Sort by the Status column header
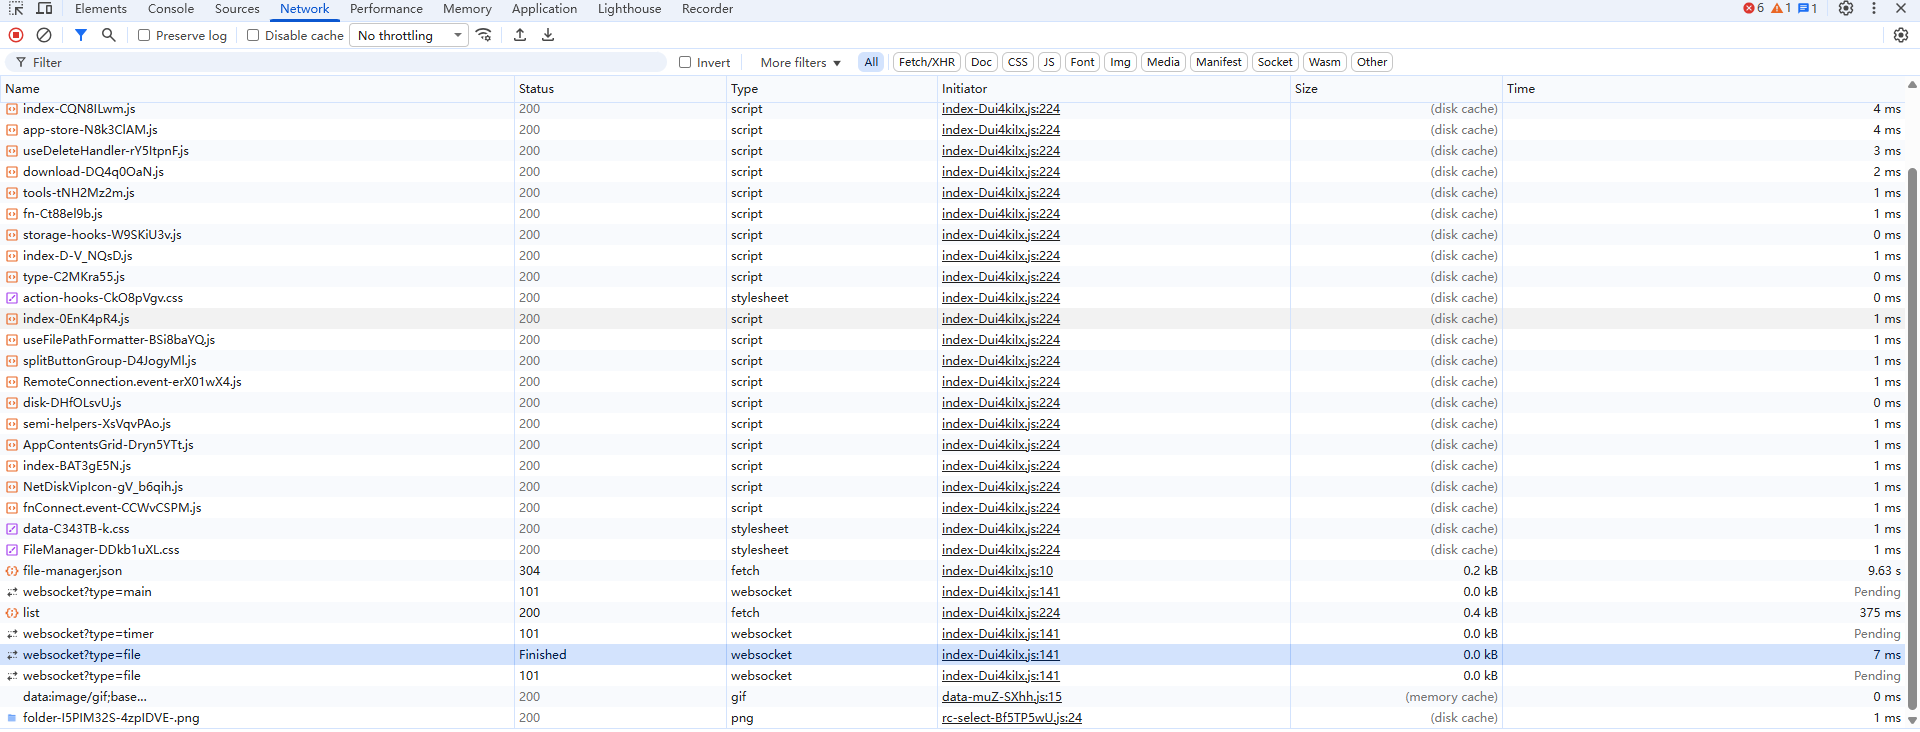 (x=620, y=89)
